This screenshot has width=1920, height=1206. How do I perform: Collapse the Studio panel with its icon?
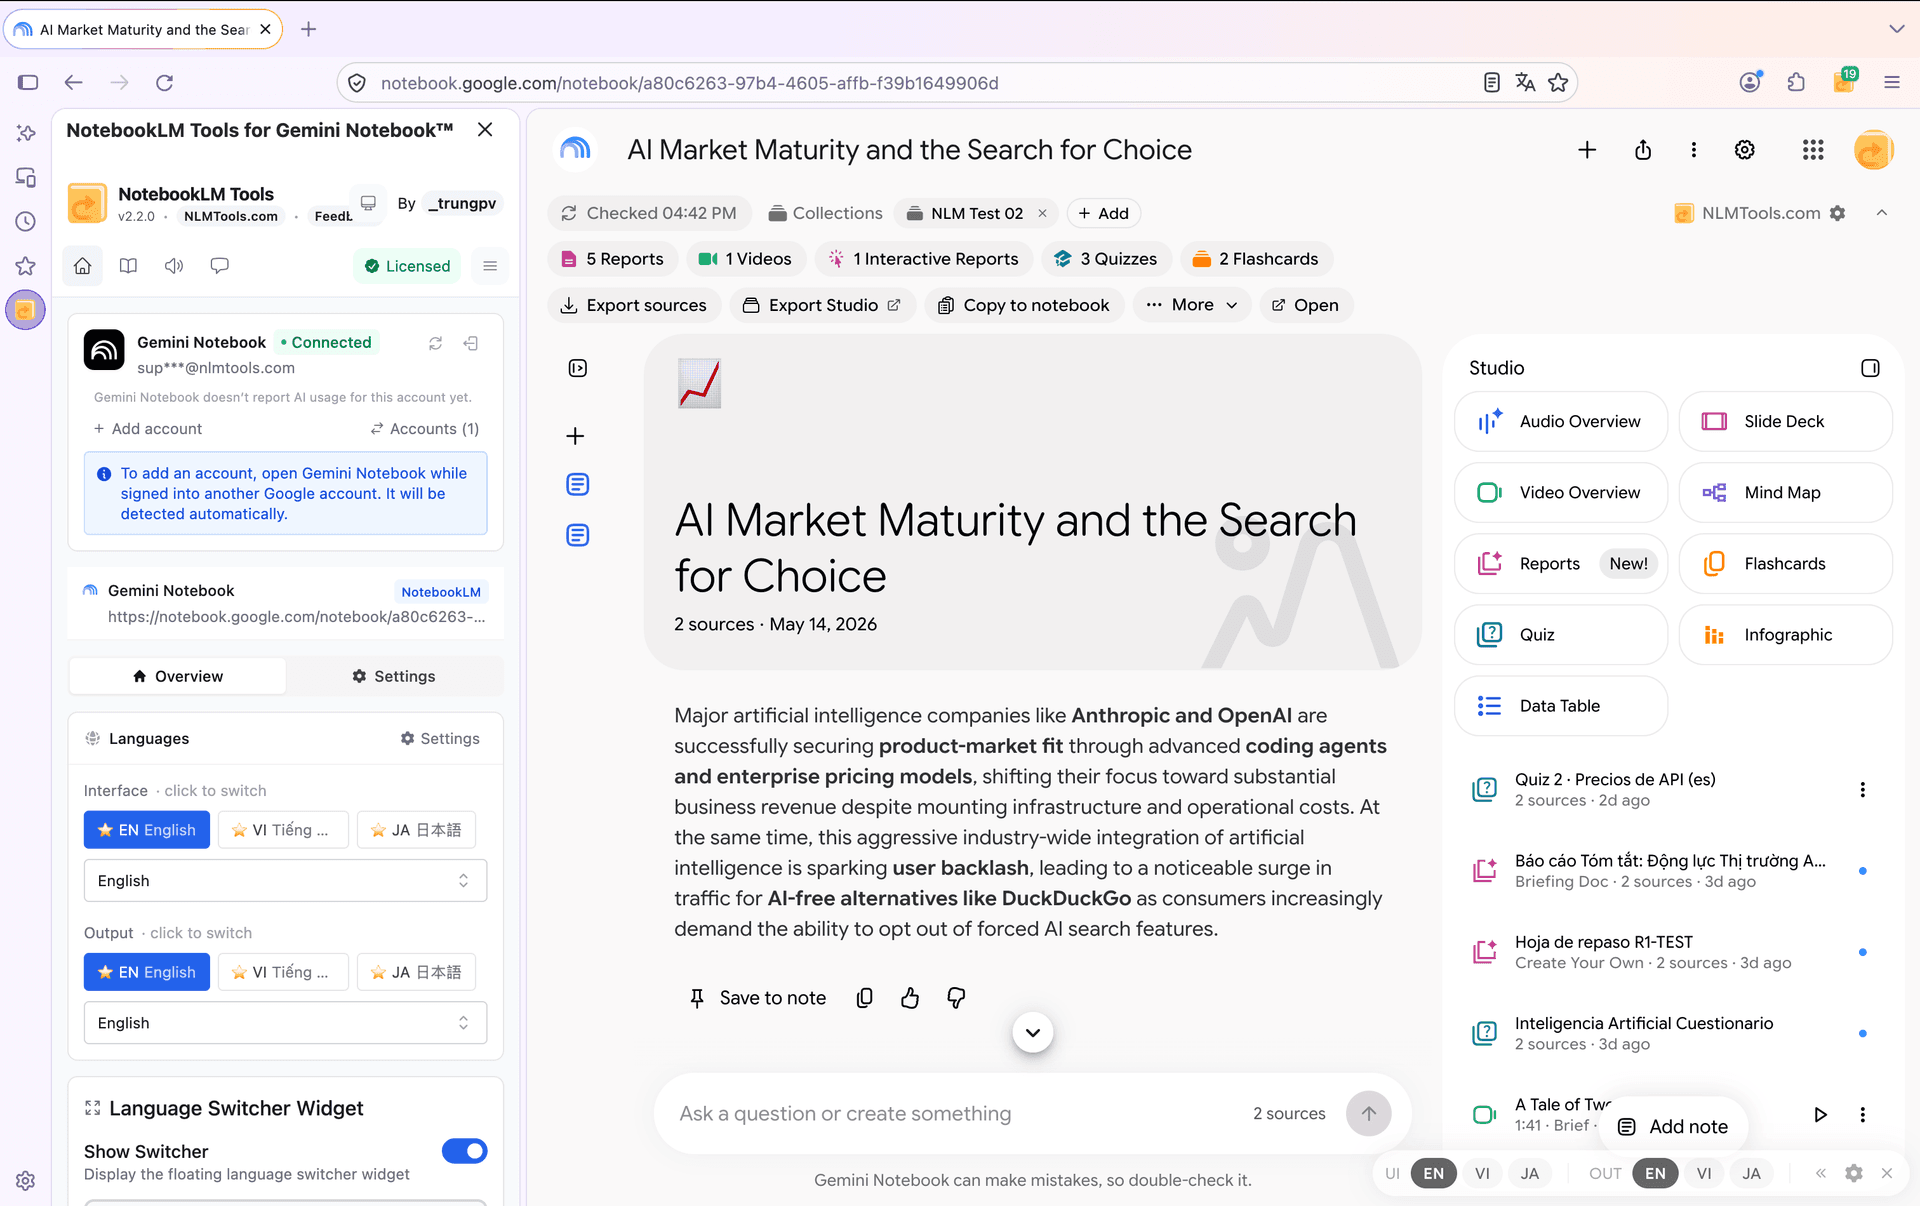coord(1870,368)
